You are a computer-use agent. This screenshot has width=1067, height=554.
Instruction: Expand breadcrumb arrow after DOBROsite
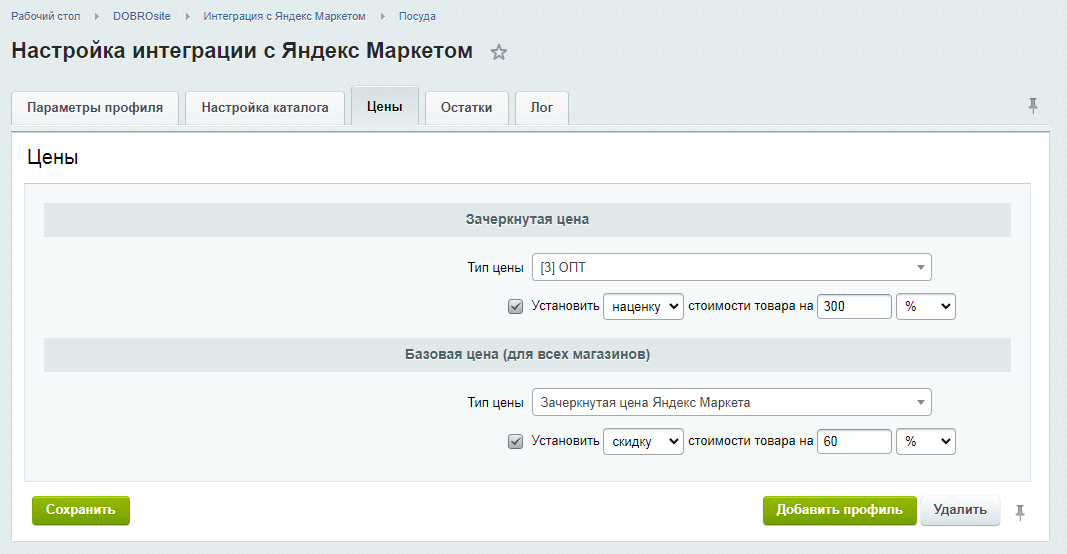point(187,16)
